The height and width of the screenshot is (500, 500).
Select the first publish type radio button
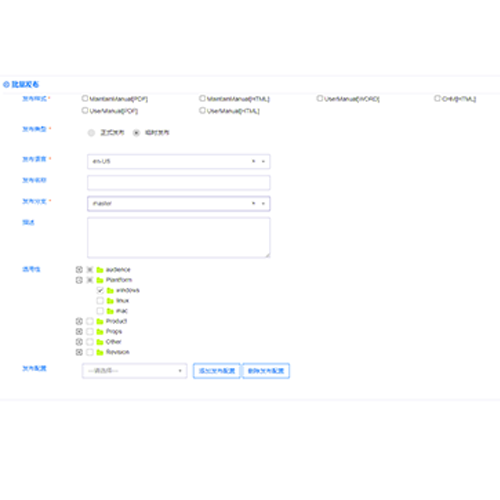pyautogui.click(x=91, y=133)
